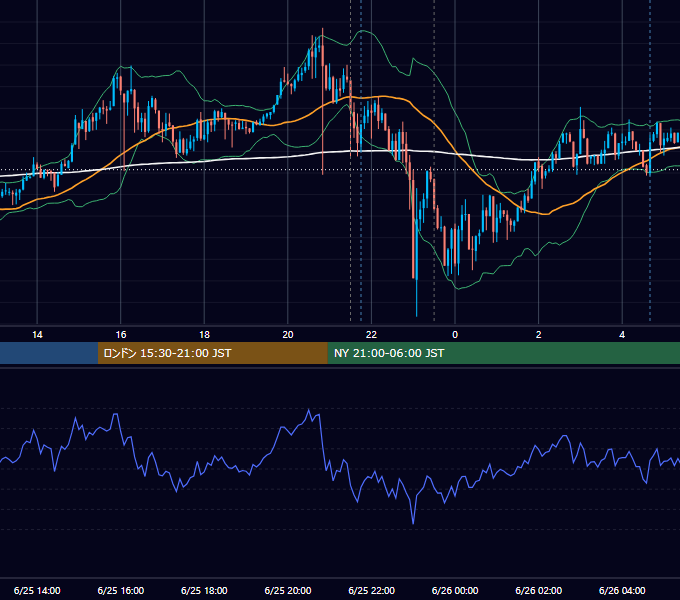Click the 6/25 18:00 date label
680x600 pixels.
pyautogui.click(x=204, y=590)
